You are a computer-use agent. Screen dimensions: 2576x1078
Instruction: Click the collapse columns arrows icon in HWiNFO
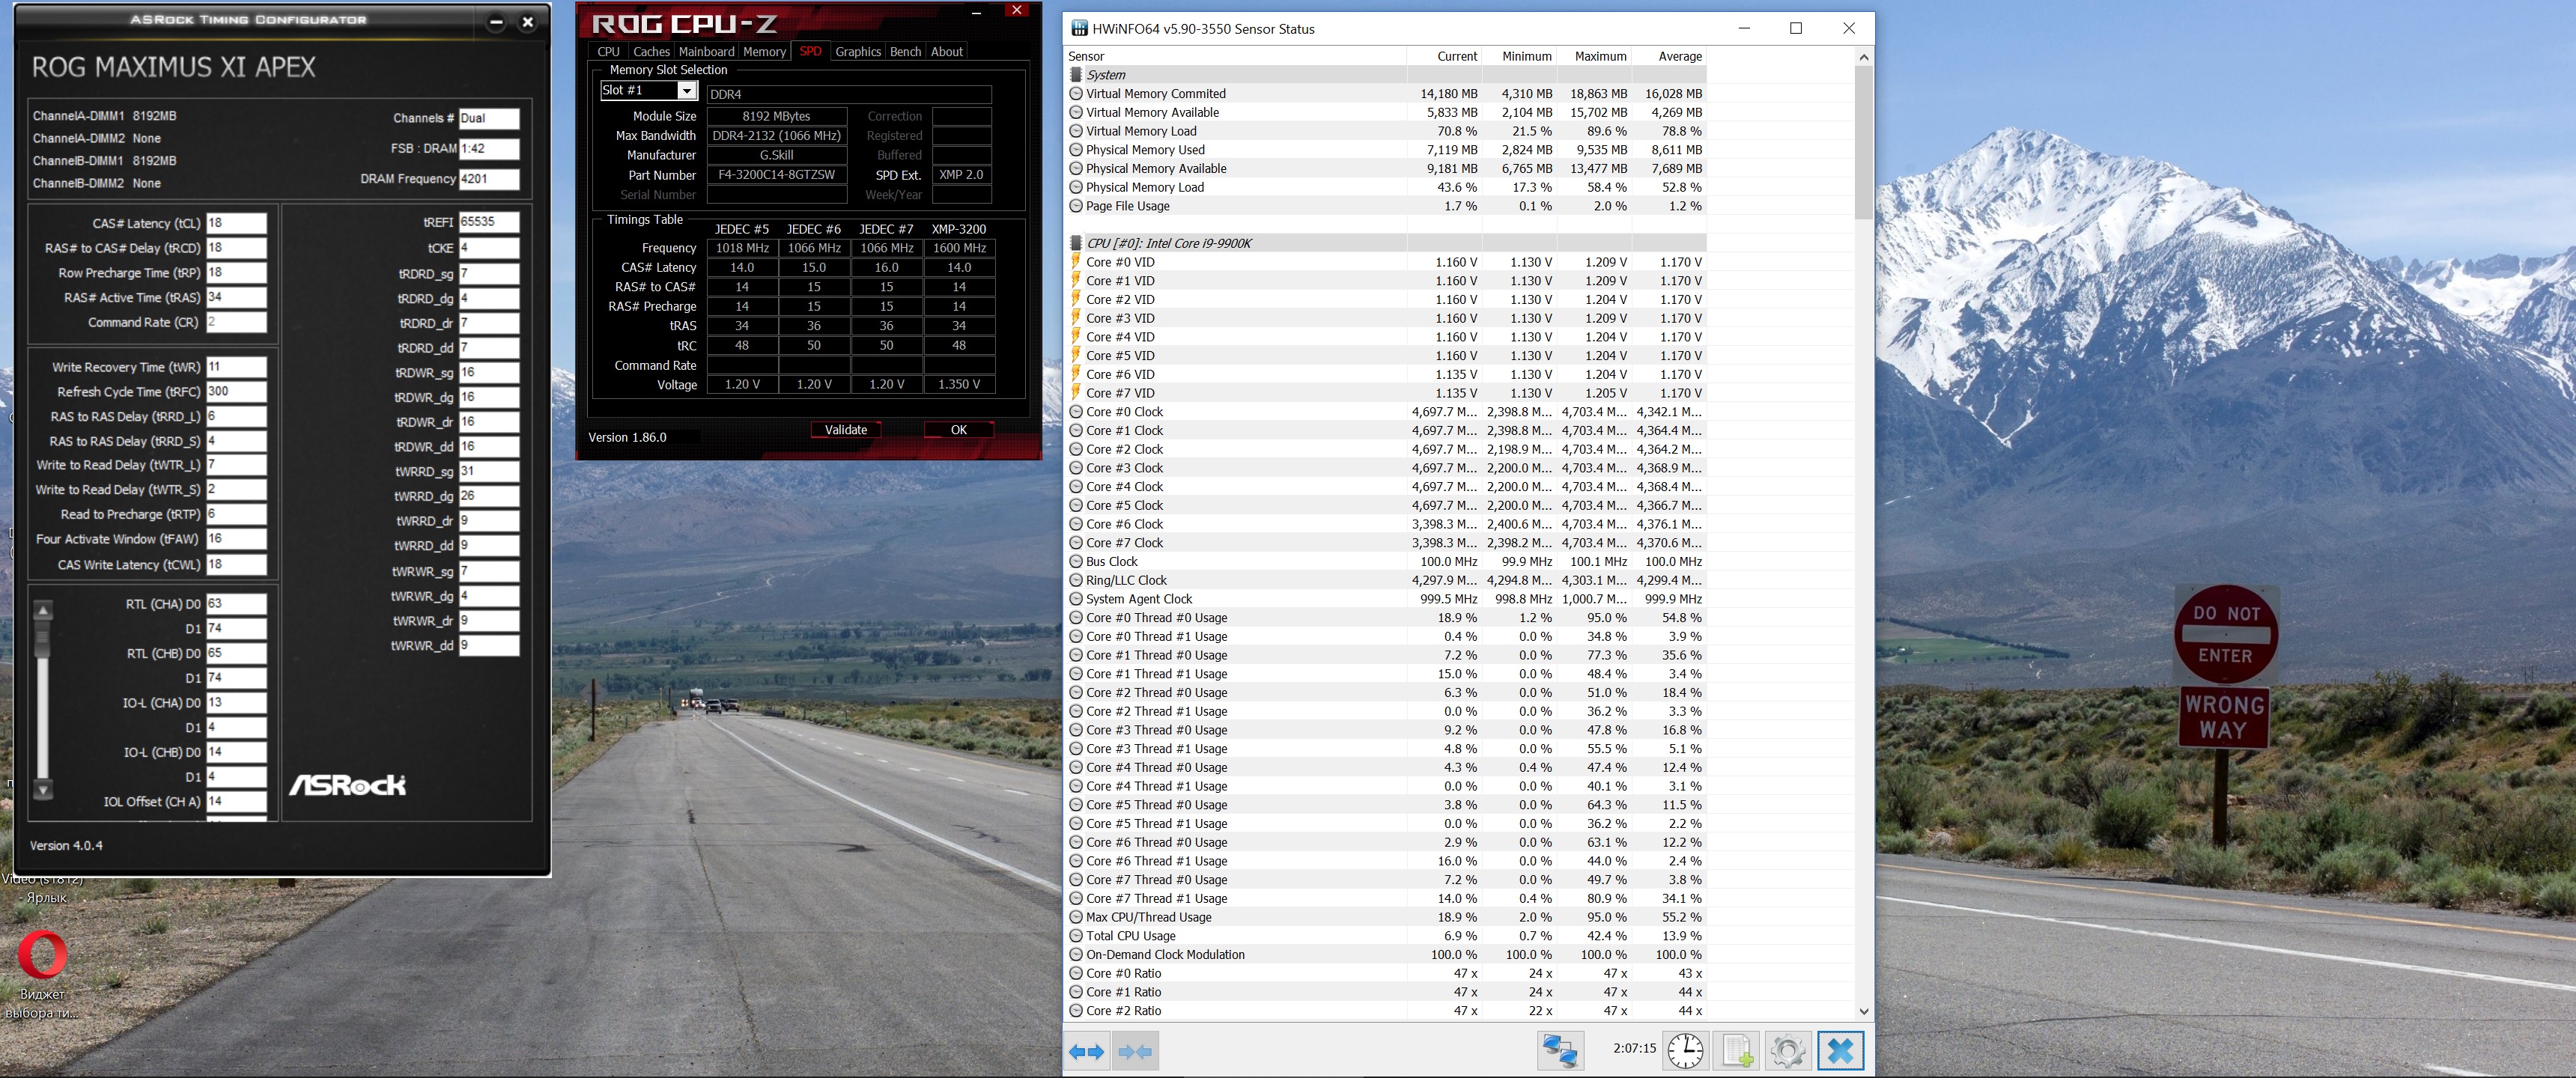1135,1052
